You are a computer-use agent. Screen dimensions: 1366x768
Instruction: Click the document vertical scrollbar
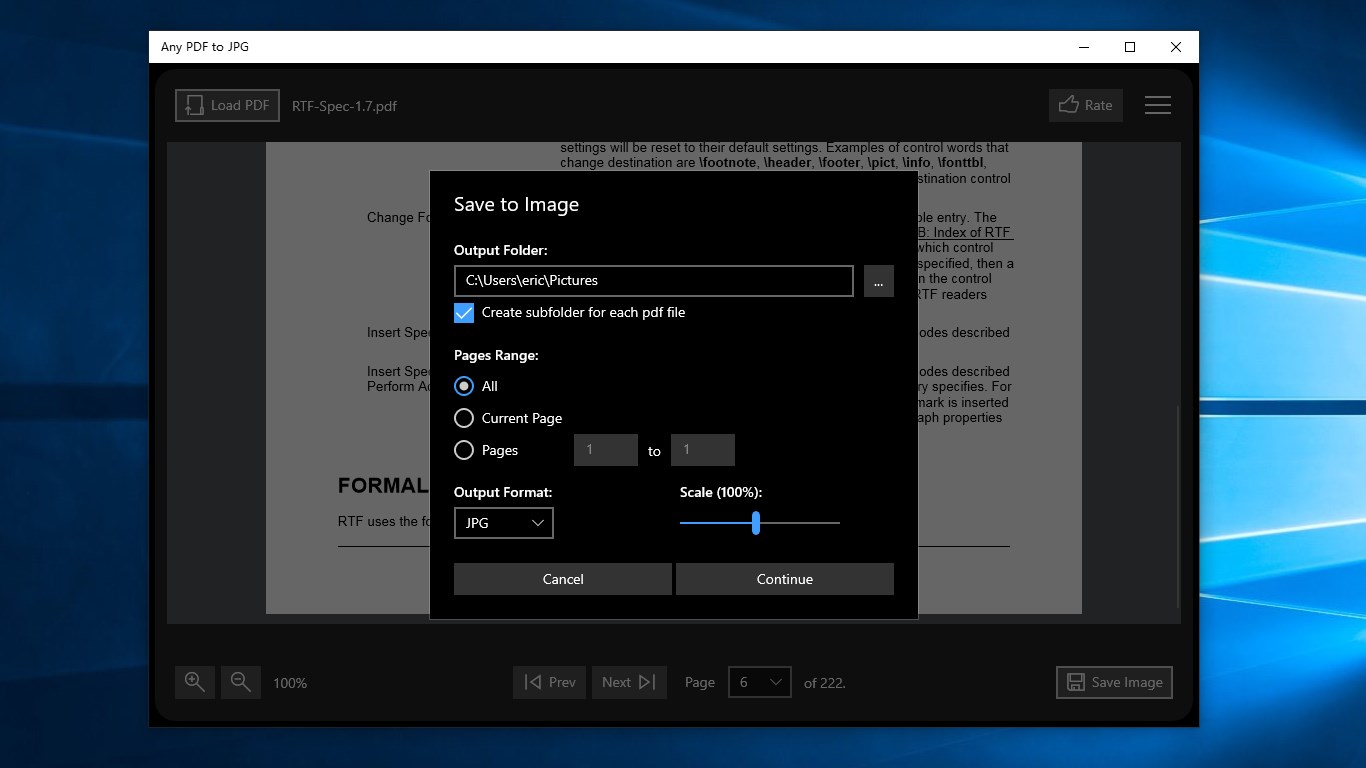coord(1179,508)
